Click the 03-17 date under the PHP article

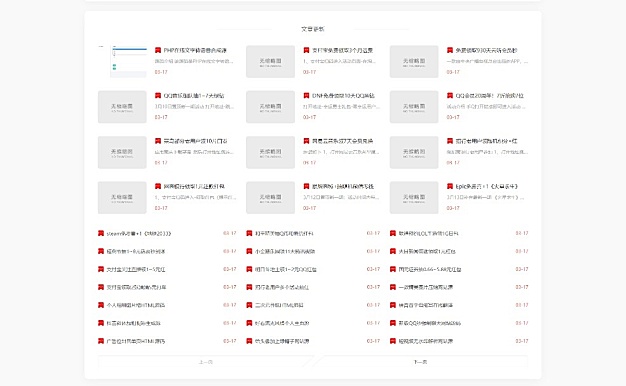tap(161, 72)
